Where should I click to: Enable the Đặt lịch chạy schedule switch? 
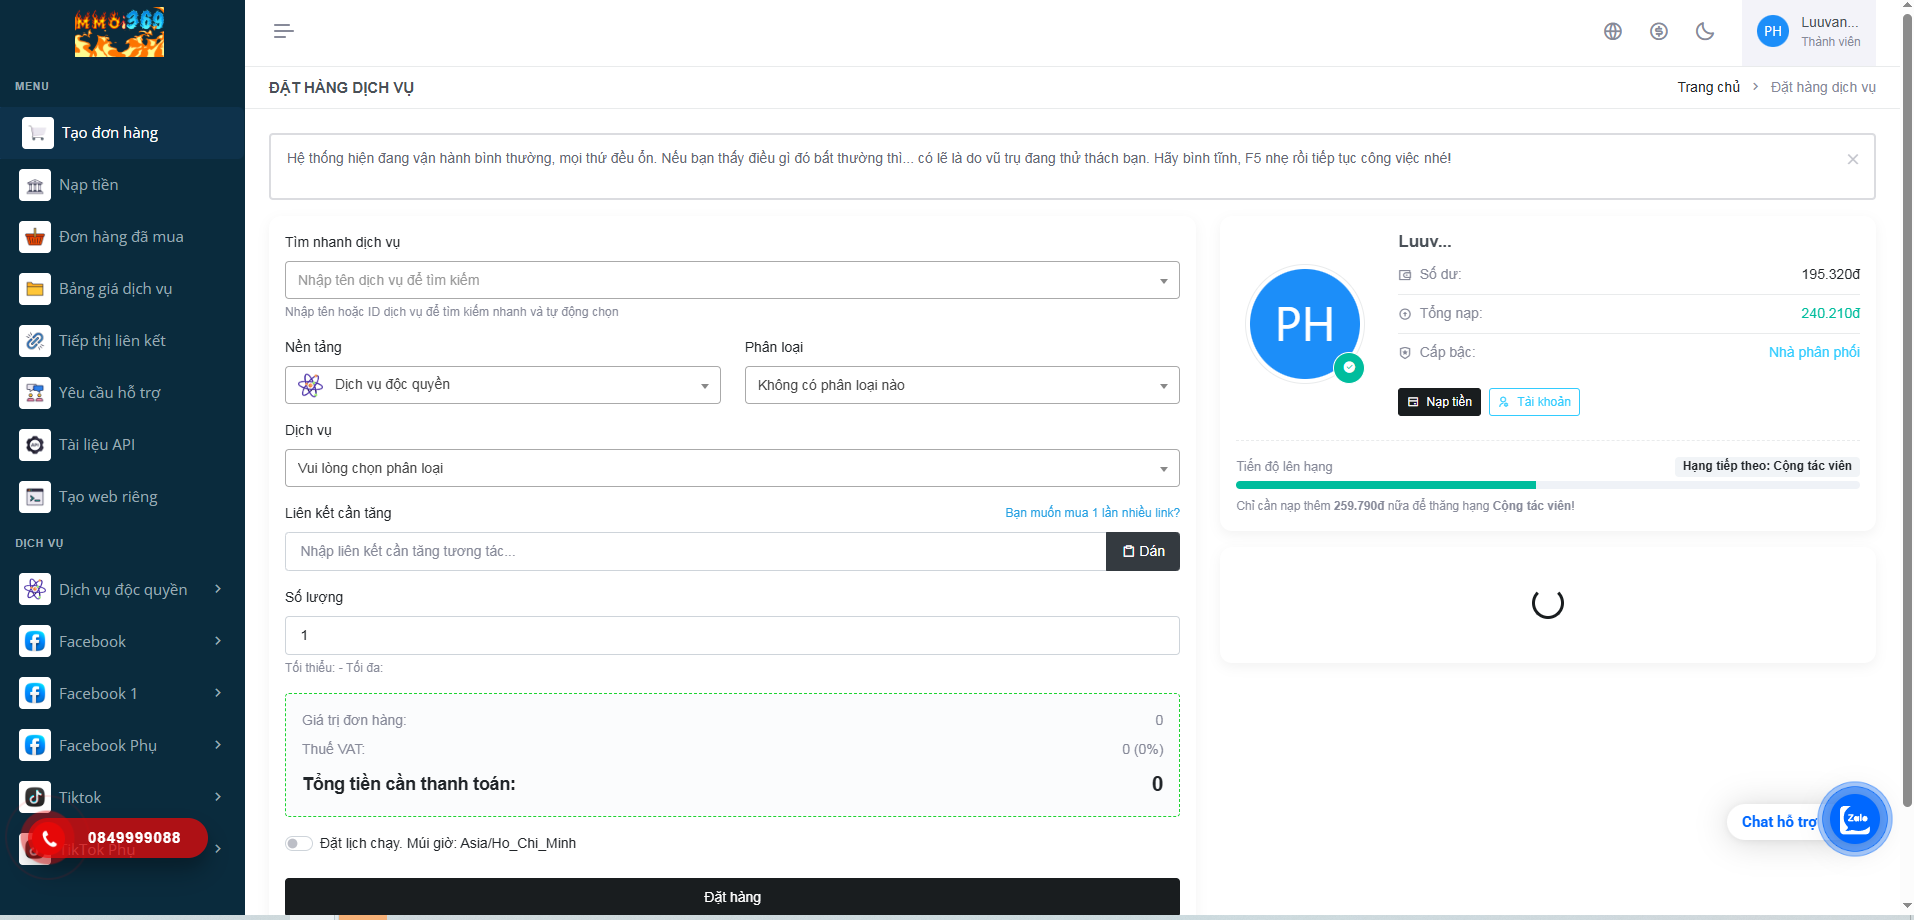tap(298, 843)
